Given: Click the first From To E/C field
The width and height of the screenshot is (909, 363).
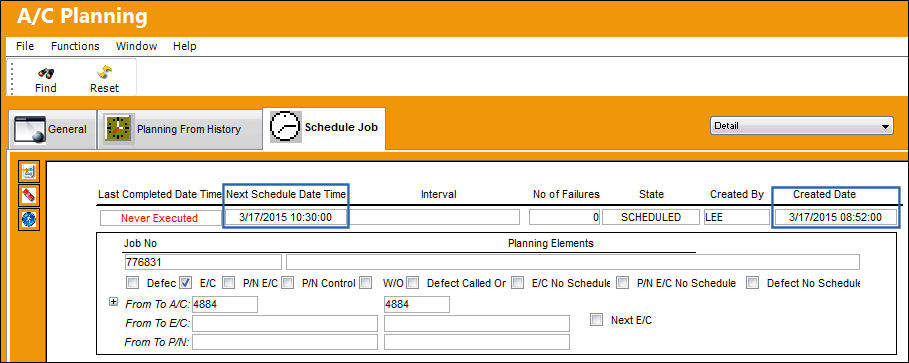Looking at the screenshot, I should [285, 324].
